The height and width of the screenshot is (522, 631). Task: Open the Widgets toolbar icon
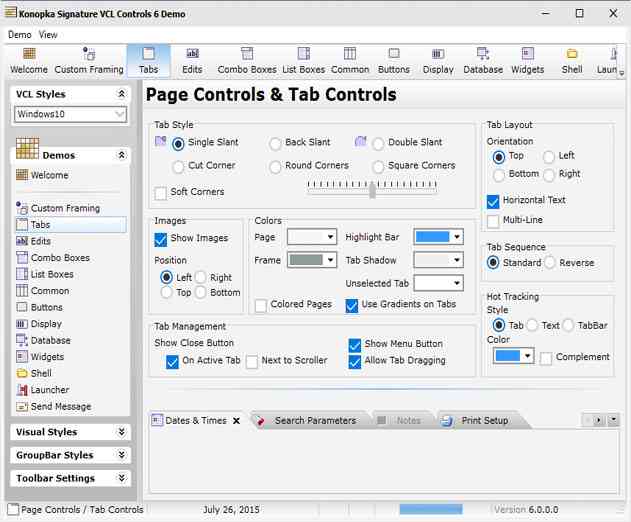pyautogui.click(x=528, y=61)
